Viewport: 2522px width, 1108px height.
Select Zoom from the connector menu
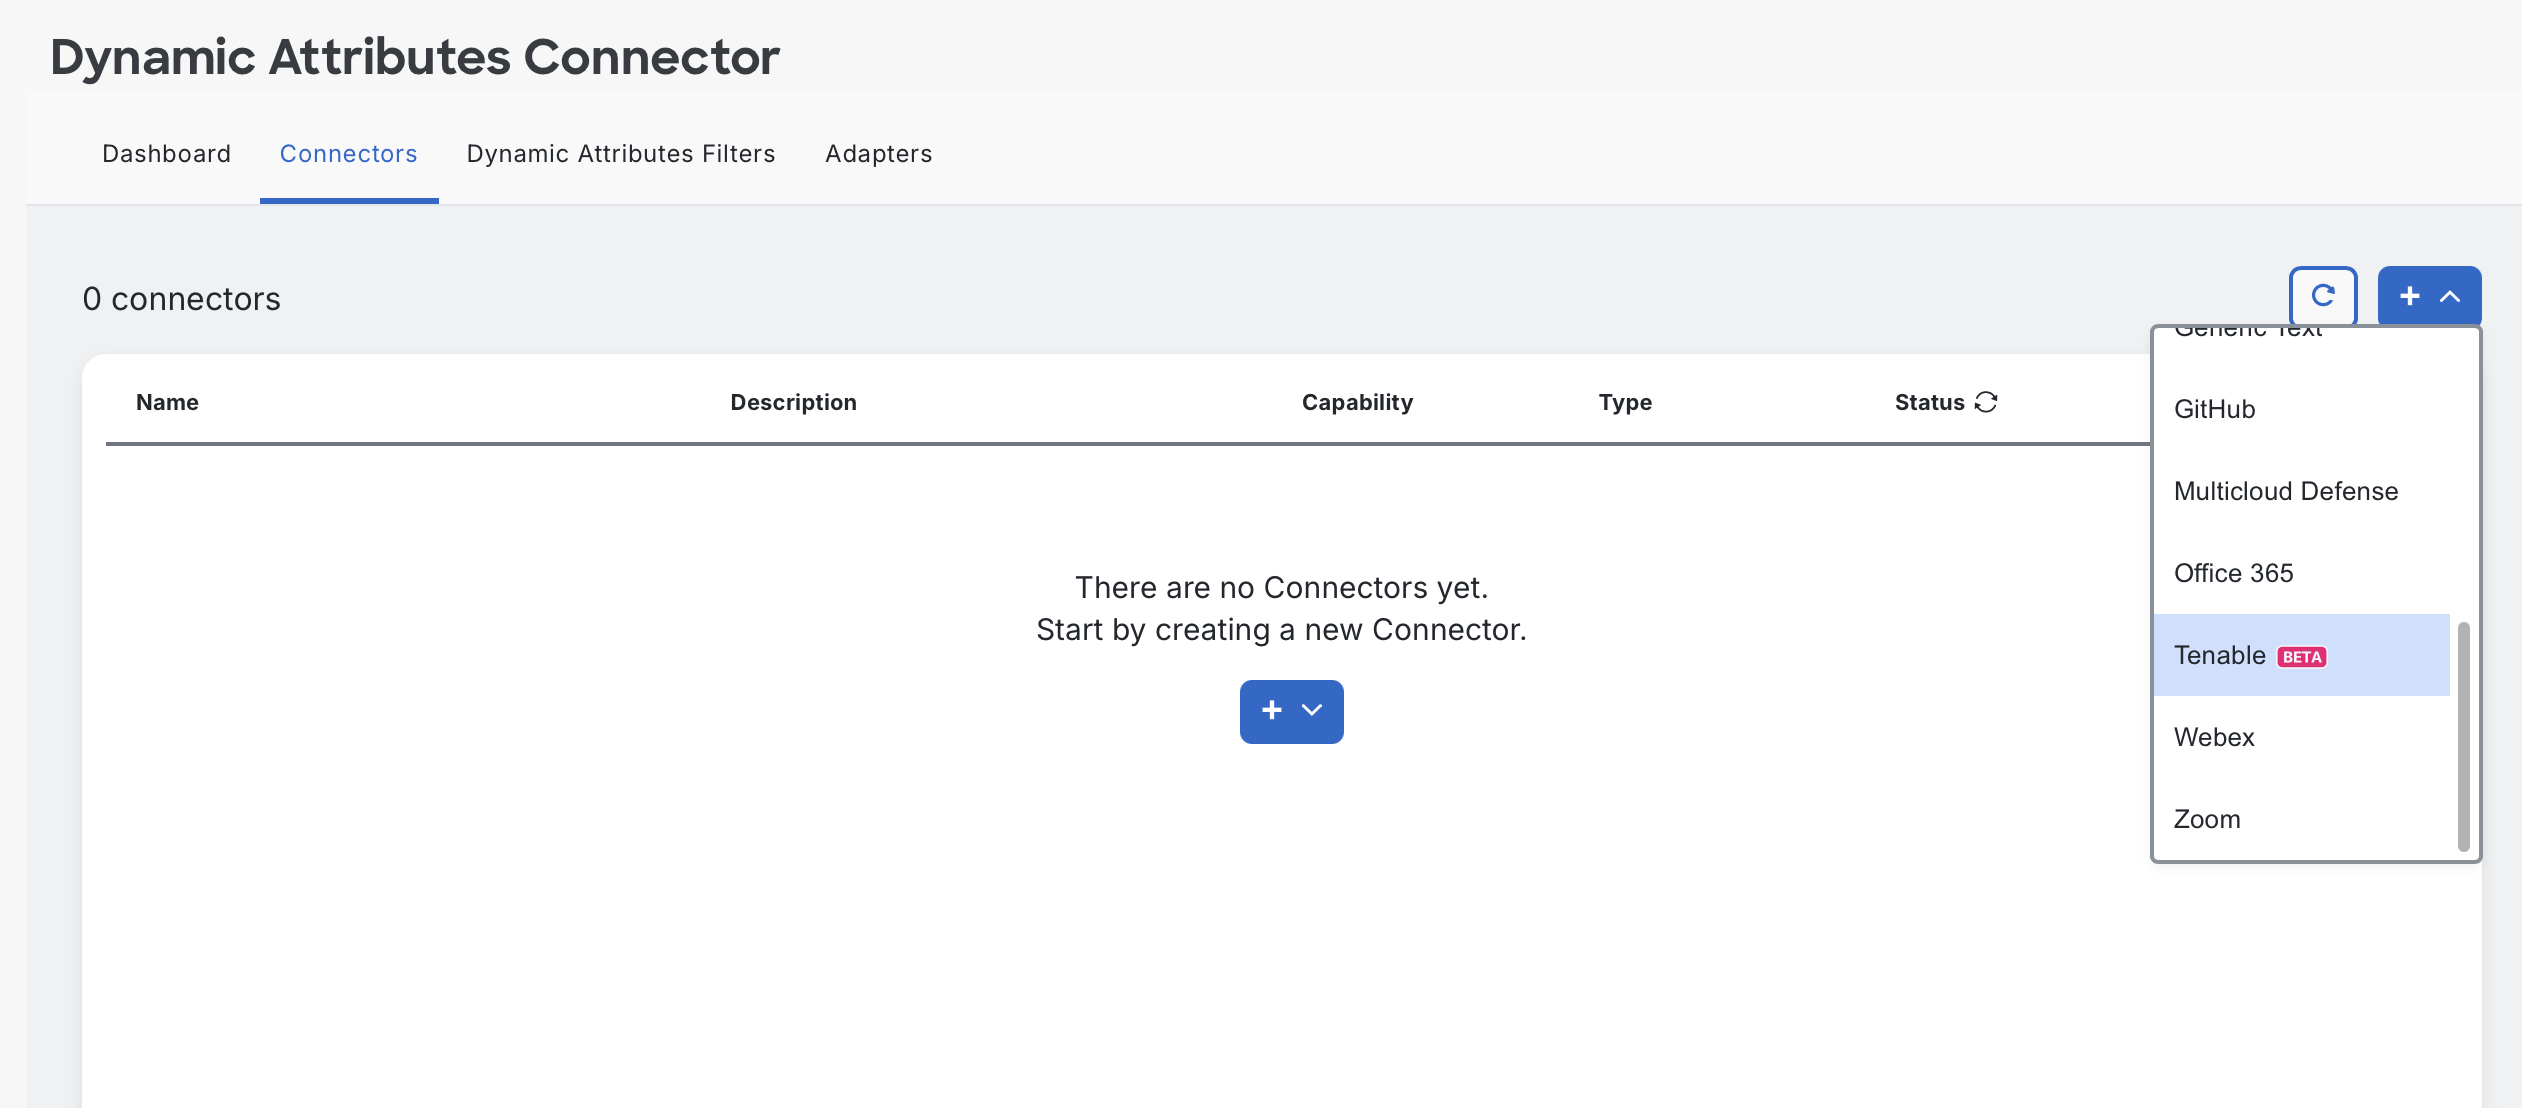click(x=2206, y=819)
